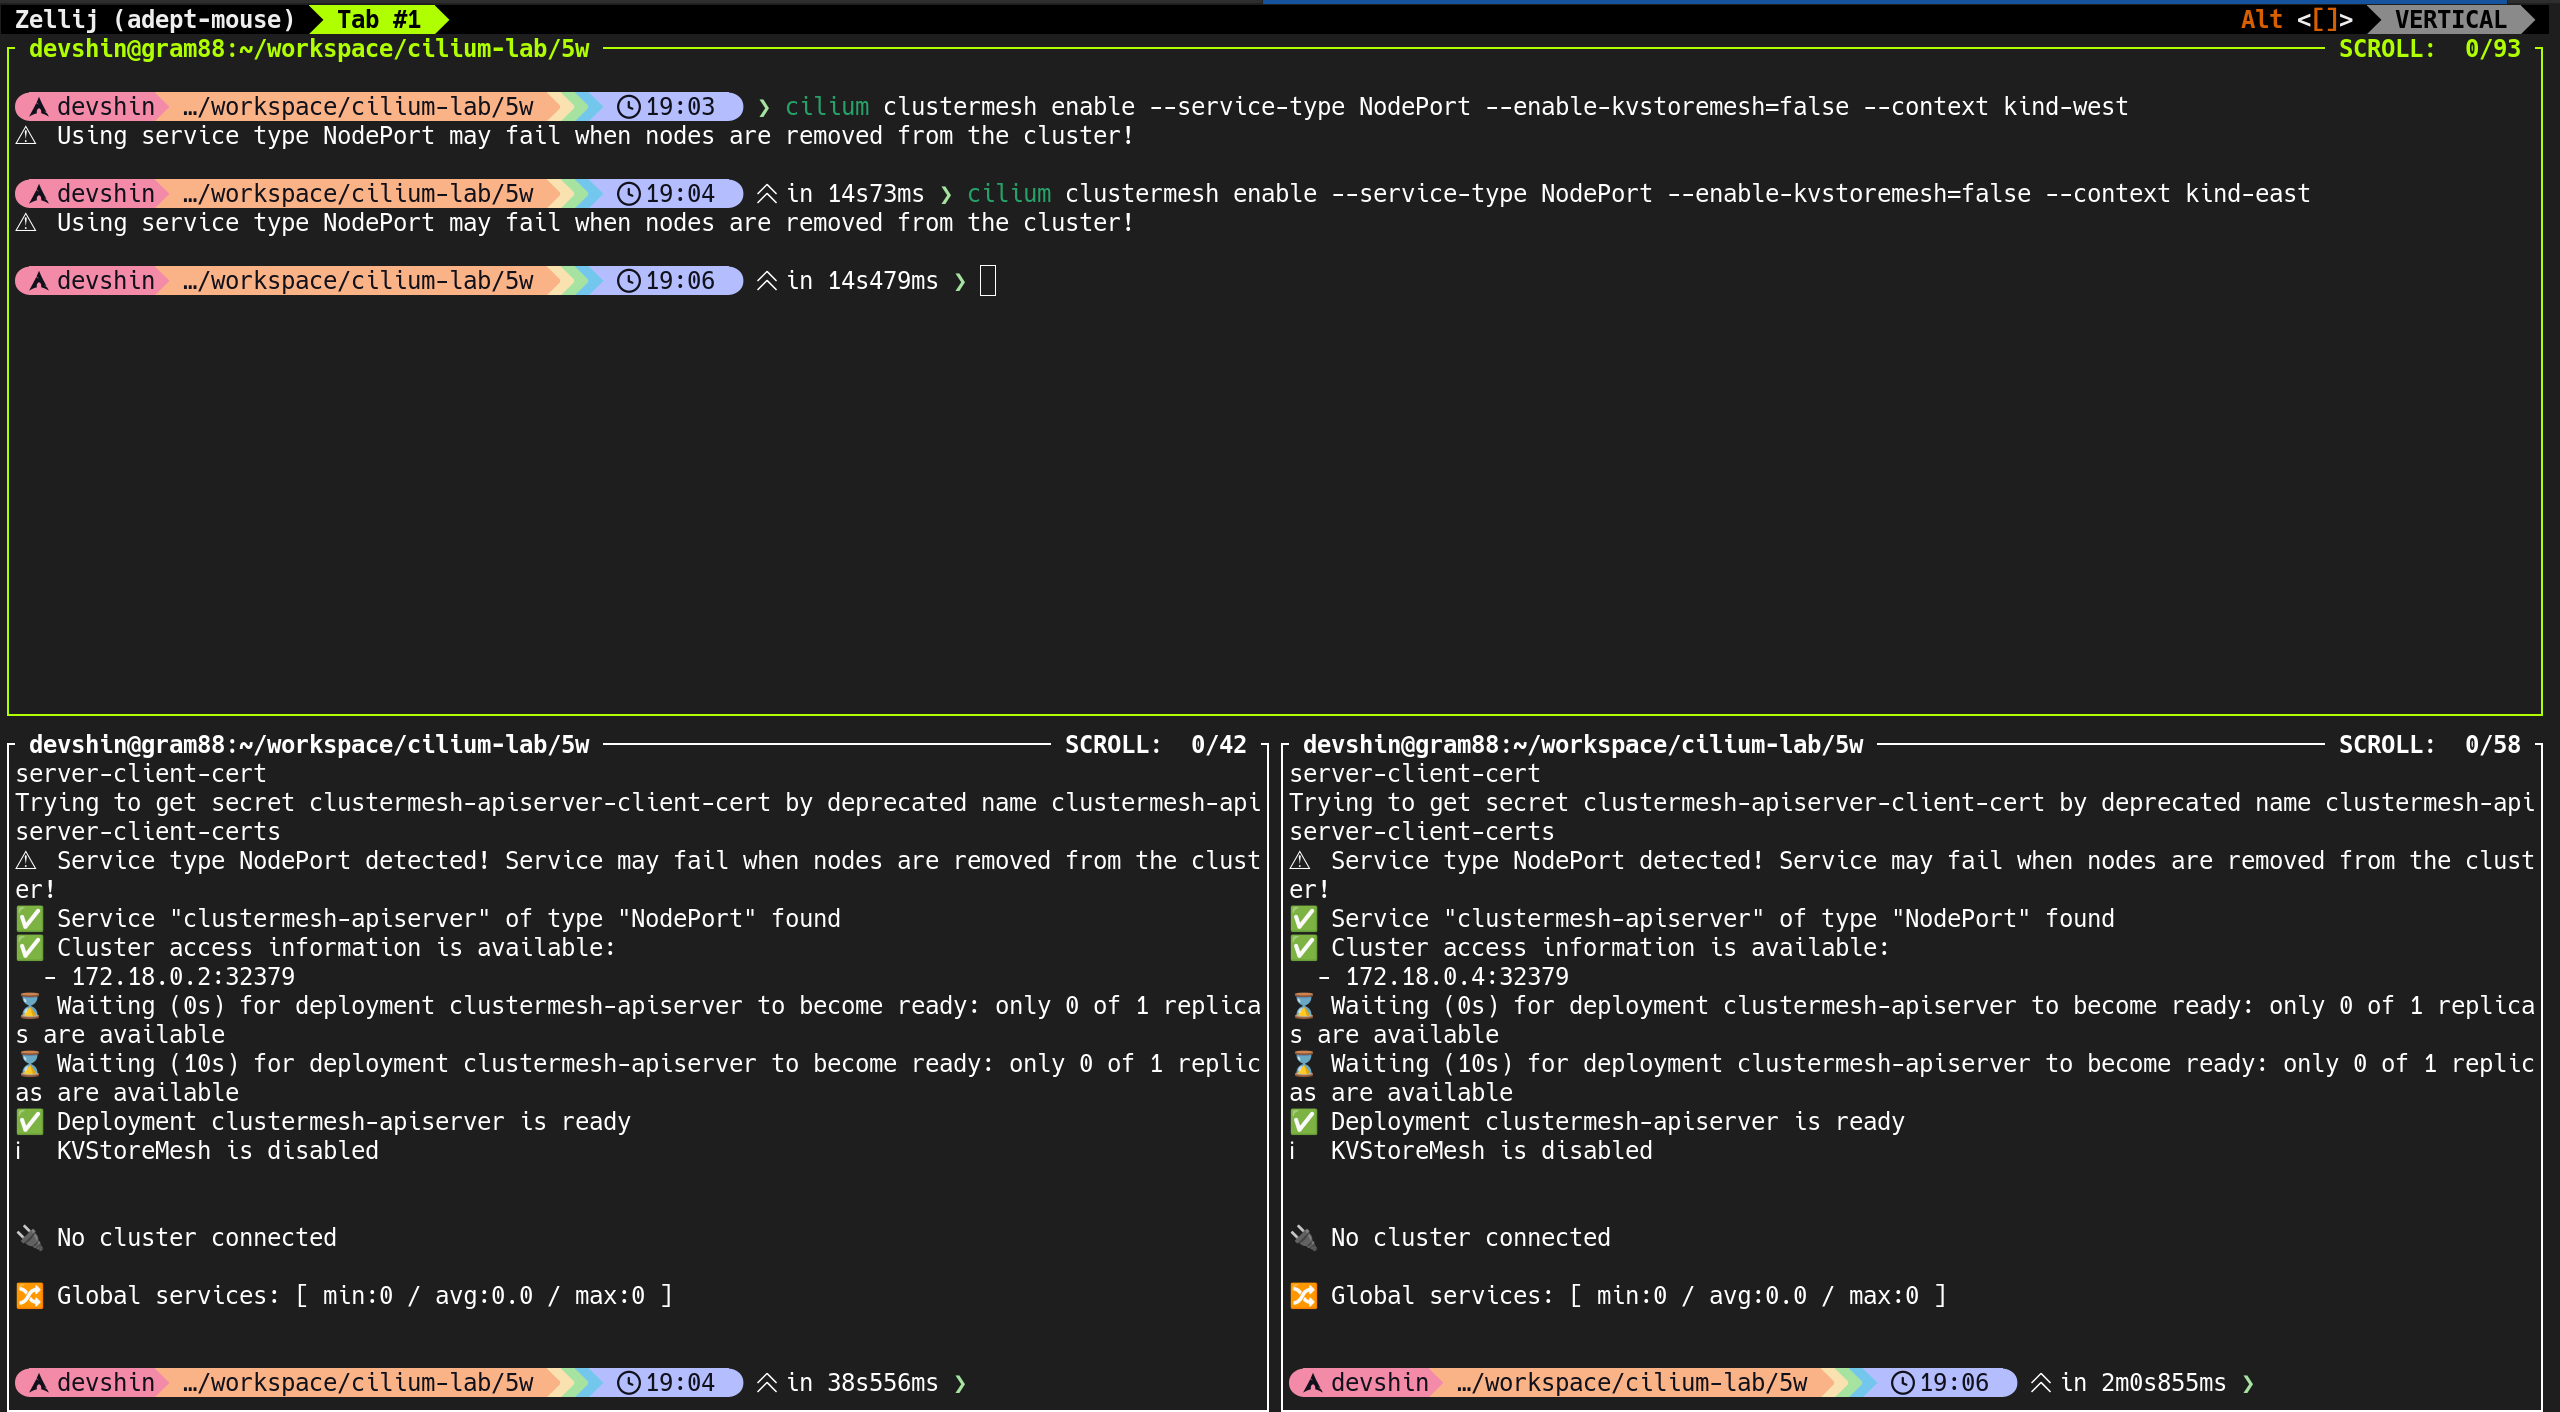Click the 19:03 prompt clock icon
The width and height of the screenshot is (2560, 1412).
628,107
